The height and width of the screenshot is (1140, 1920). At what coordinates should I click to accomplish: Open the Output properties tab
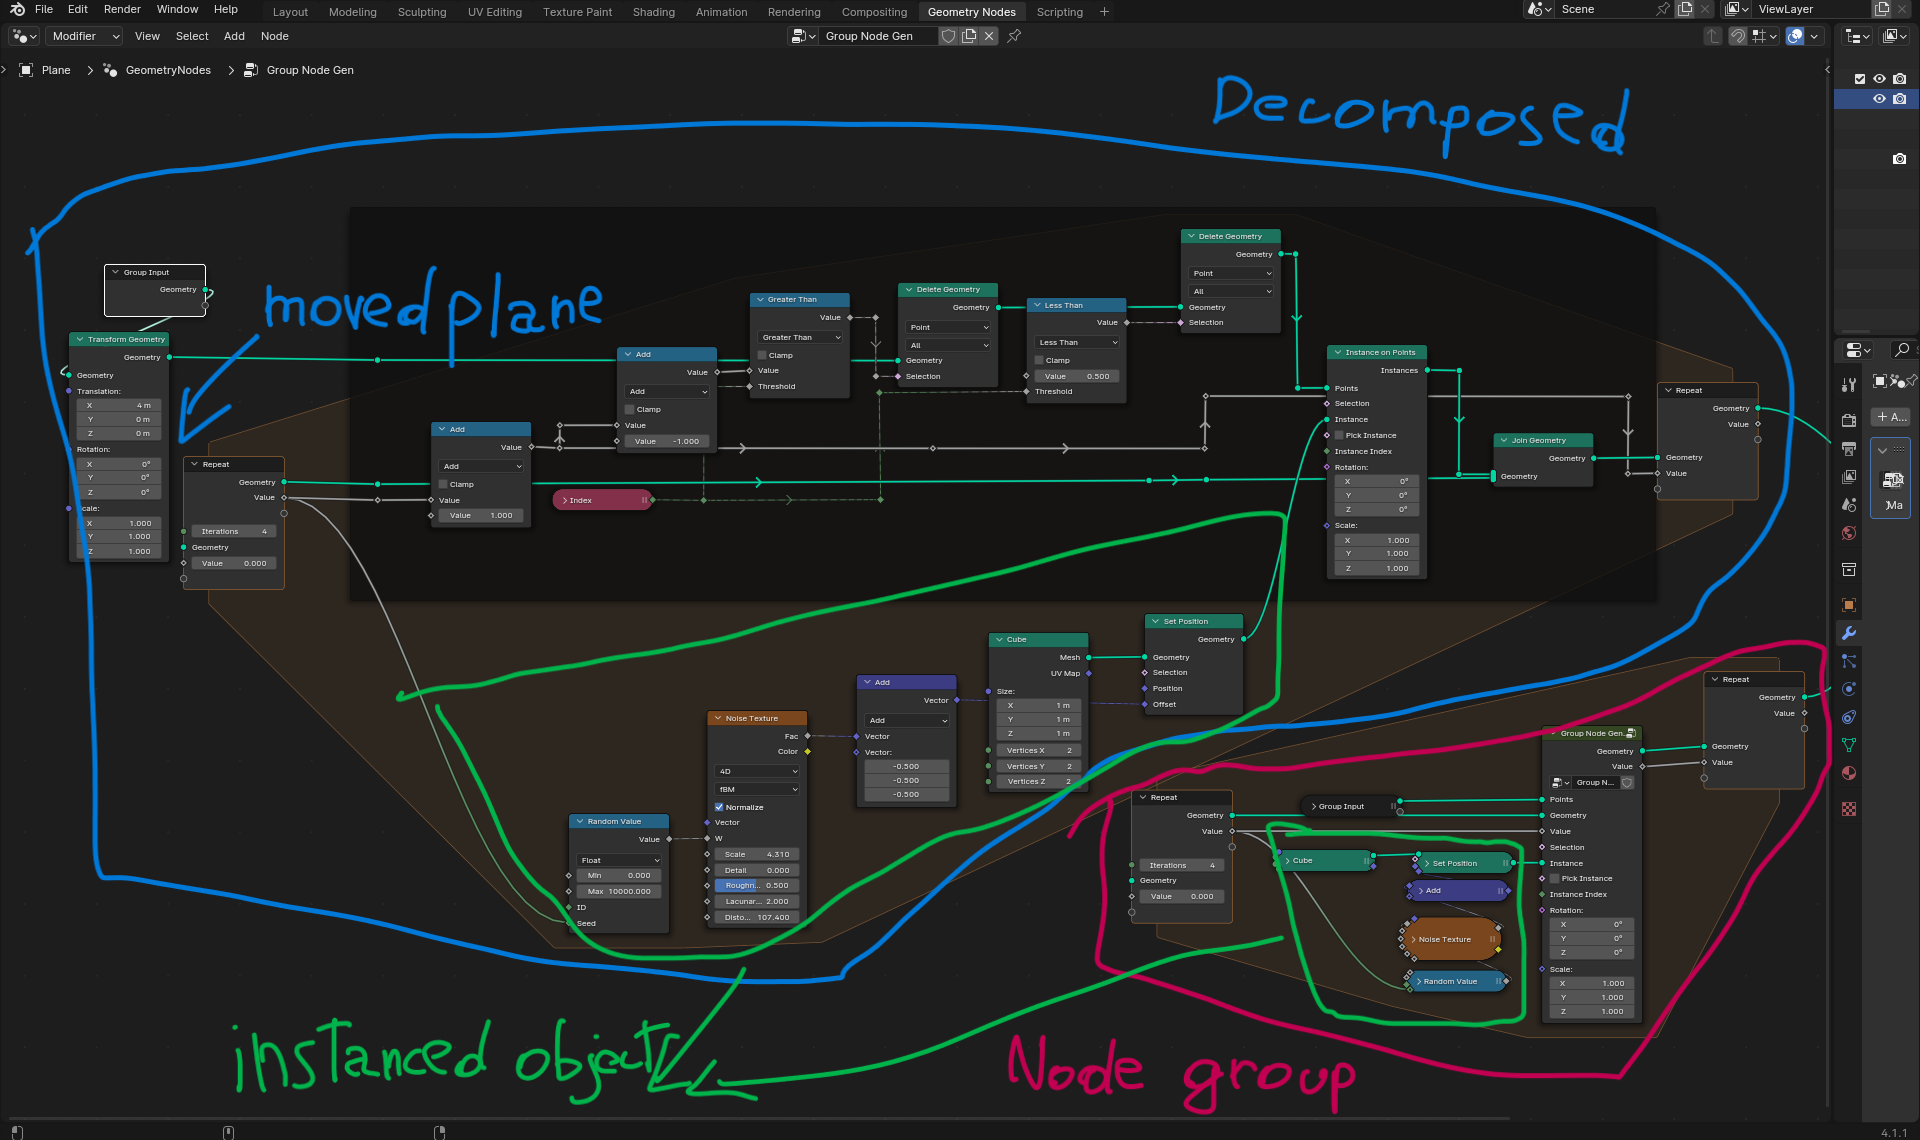pos(1848,449)
